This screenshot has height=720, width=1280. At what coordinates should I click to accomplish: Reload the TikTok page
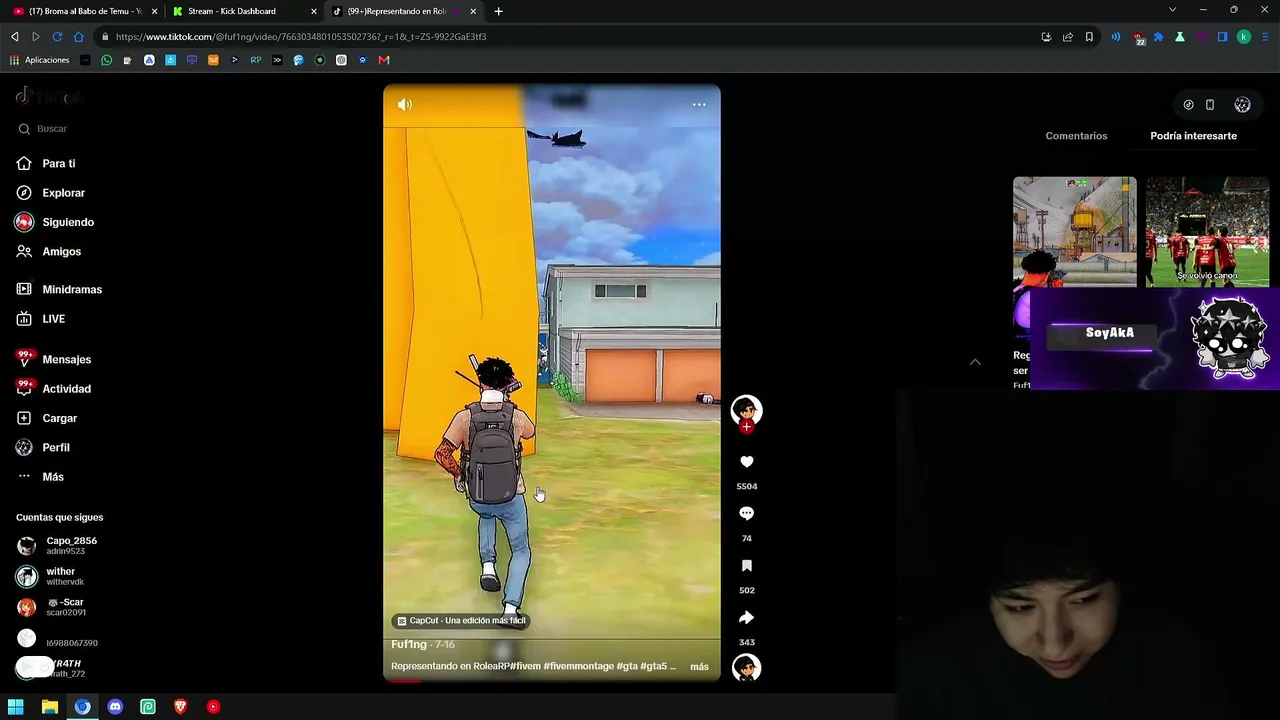57,37
